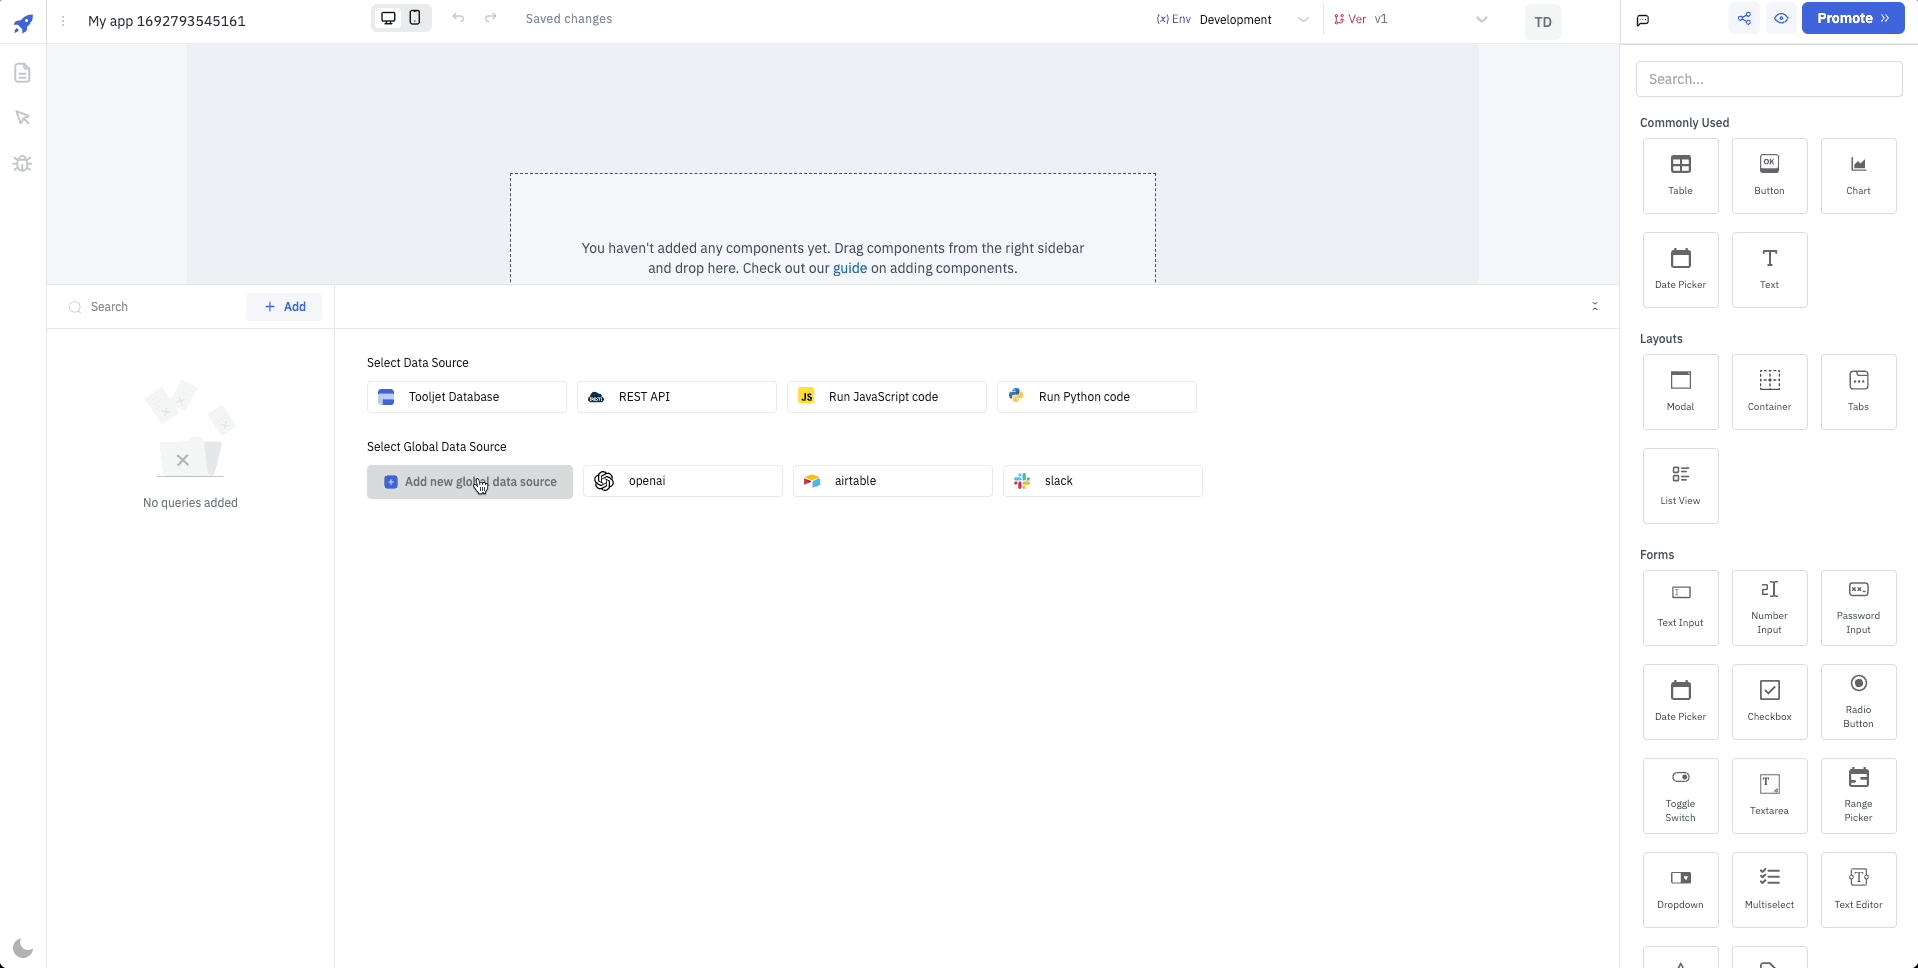Image resolution: width=1918 pixels, height=968 pixels.
Task: Preview the app using eye icon
Action: click(1781, 19)
